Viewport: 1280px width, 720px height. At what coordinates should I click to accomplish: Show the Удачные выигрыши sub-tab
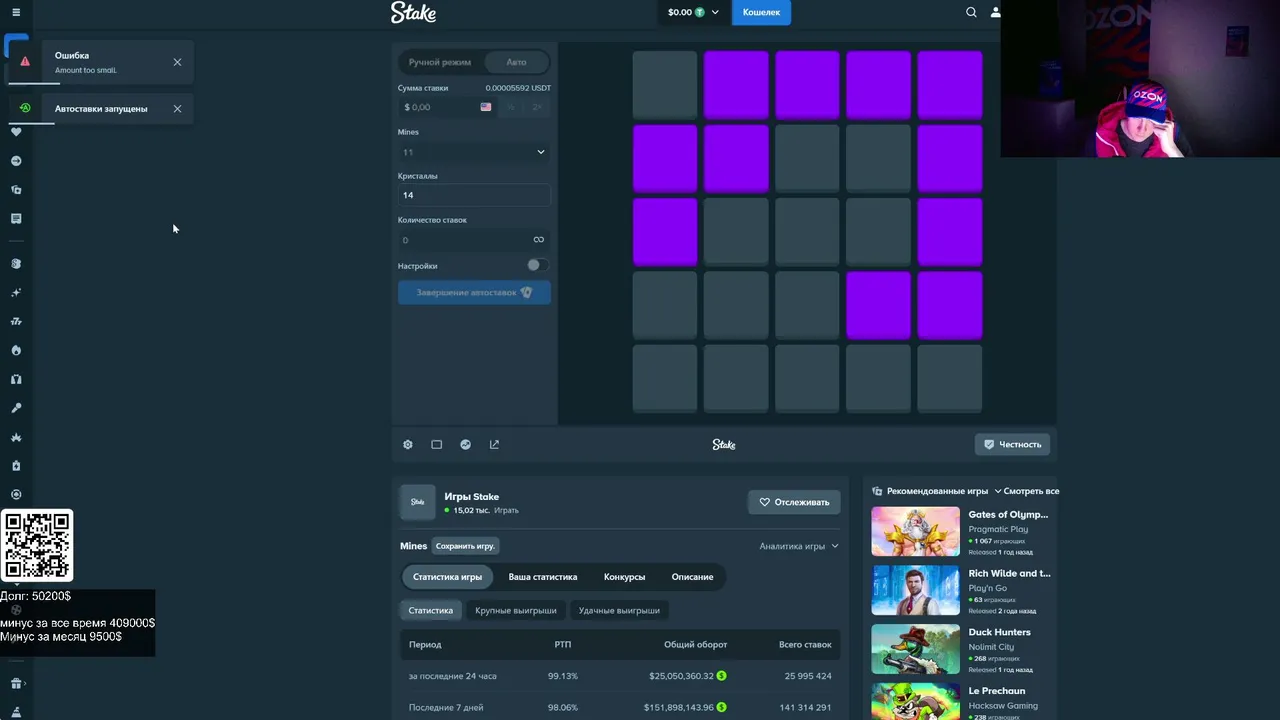coord(619,610)
